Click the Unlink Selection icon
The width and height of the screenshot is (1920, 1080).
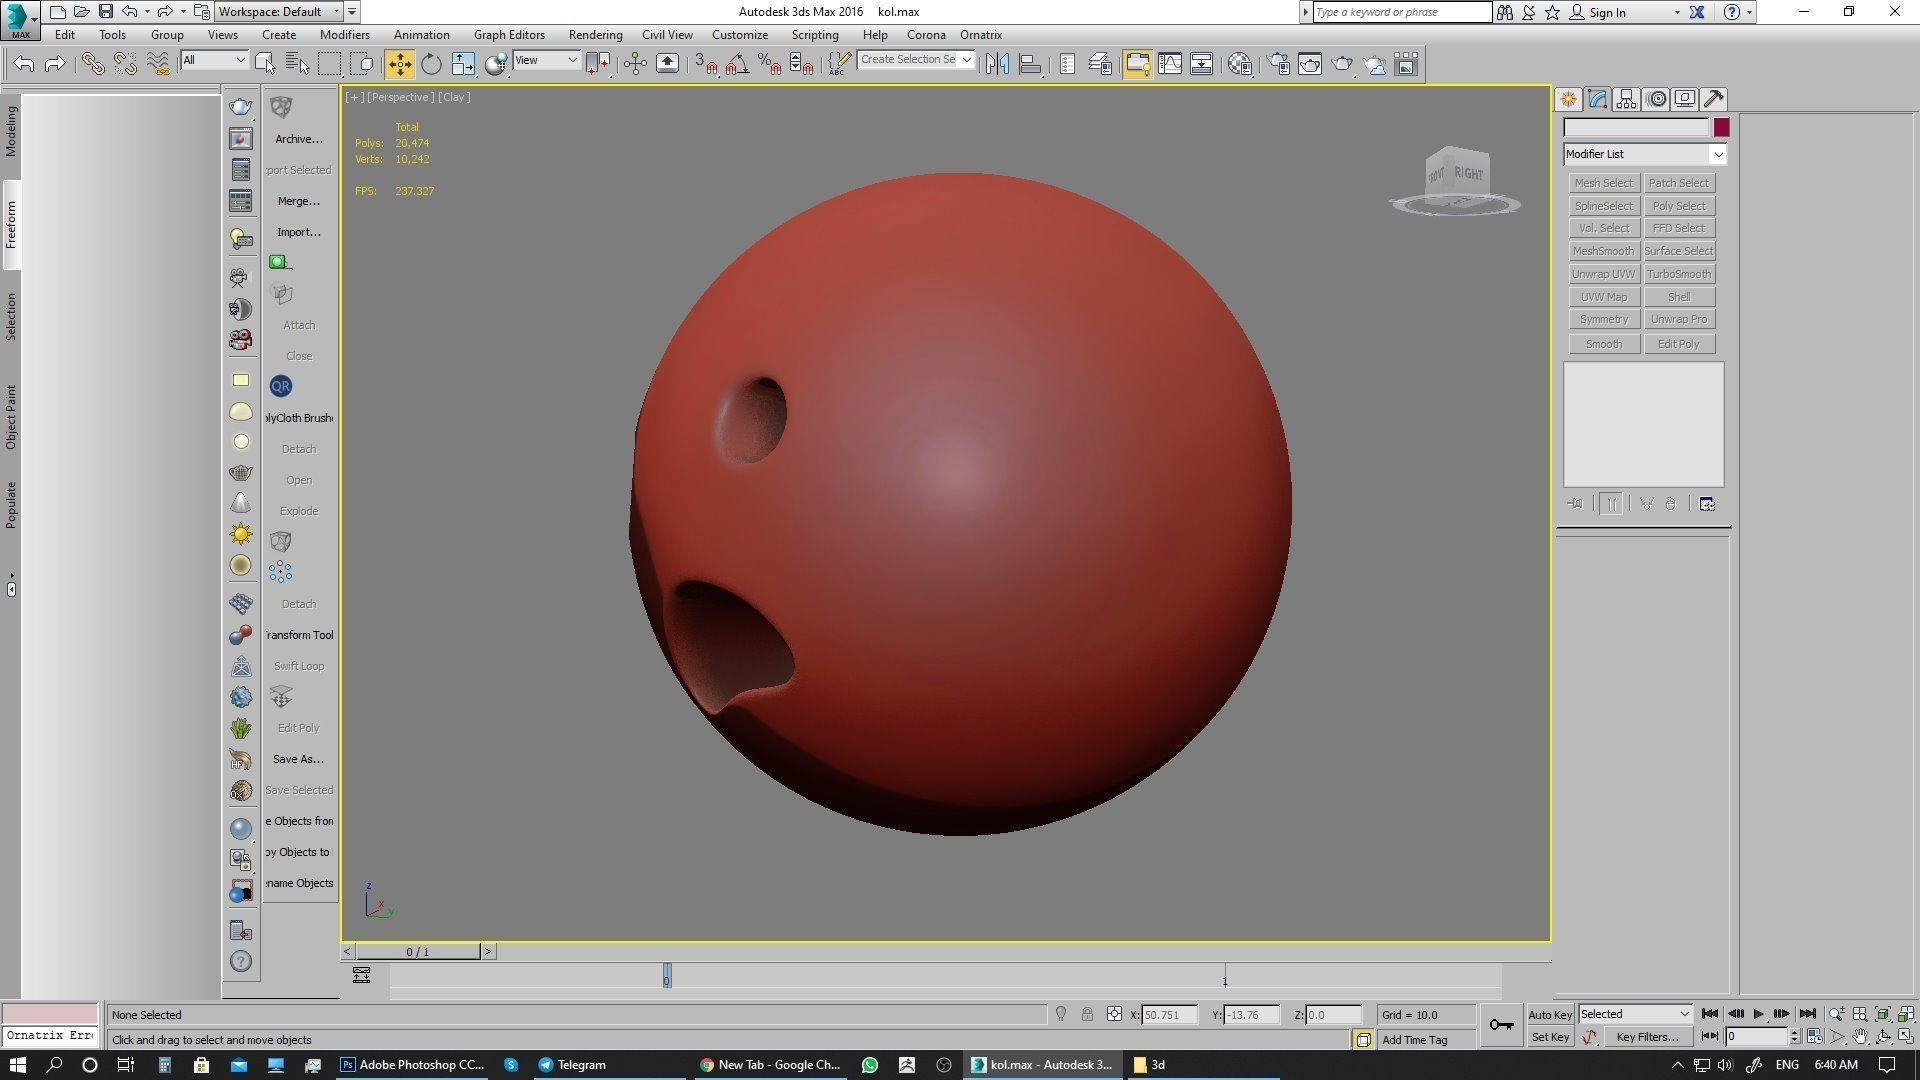125,64
